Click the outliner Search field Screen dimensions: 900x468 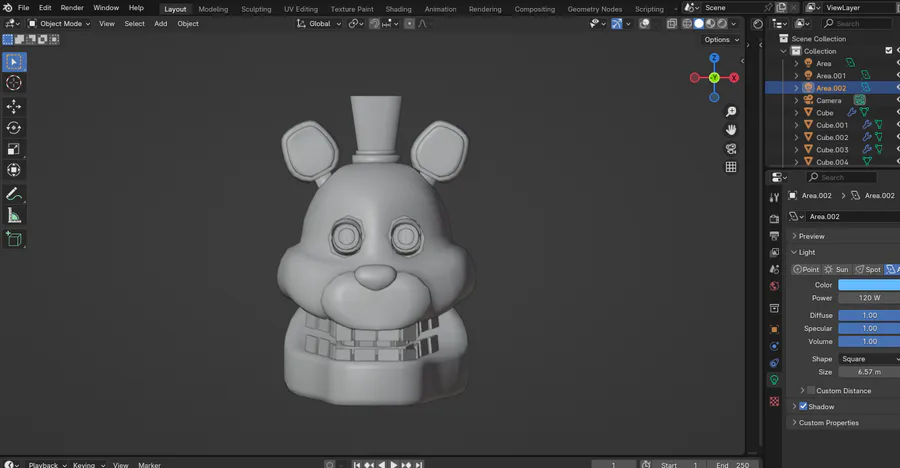click(x=857, y=24)
